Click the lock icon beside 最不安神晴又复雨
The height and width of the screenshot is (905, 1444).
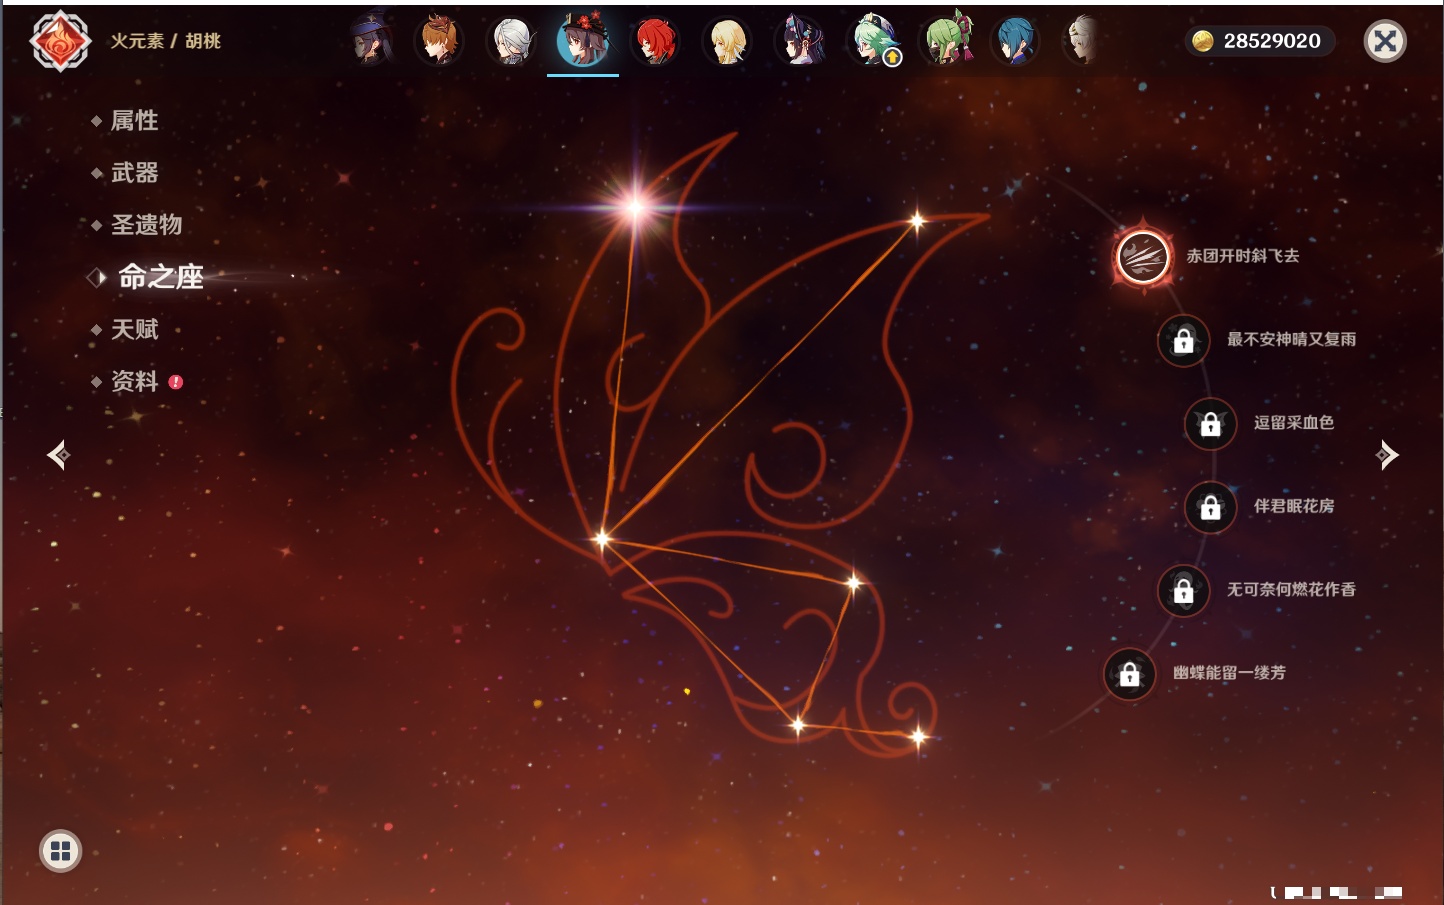coord(1183,340)
